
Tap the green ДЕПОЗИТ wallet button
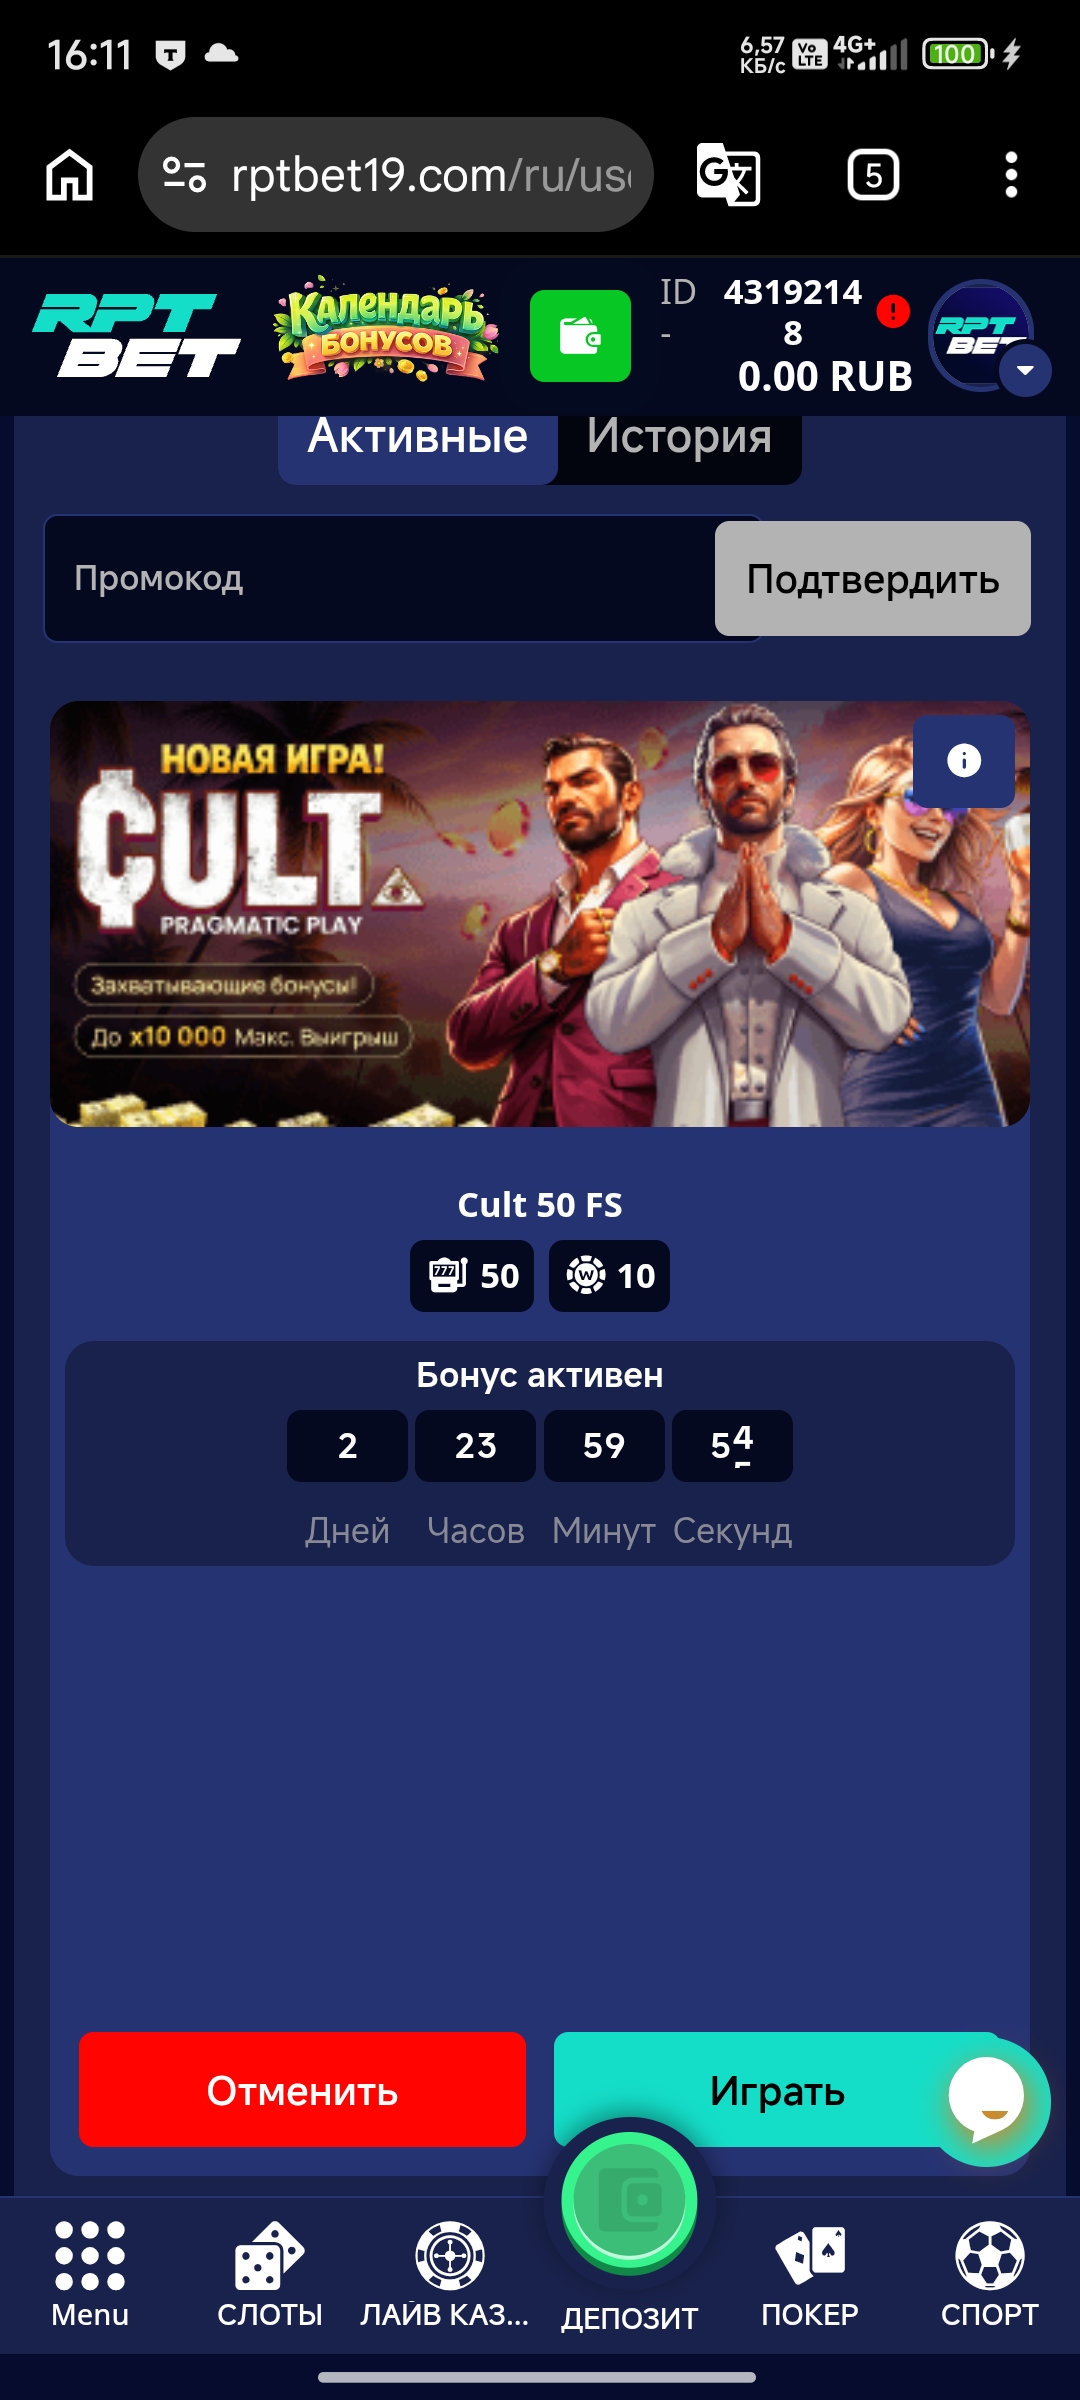(630, 2200)
